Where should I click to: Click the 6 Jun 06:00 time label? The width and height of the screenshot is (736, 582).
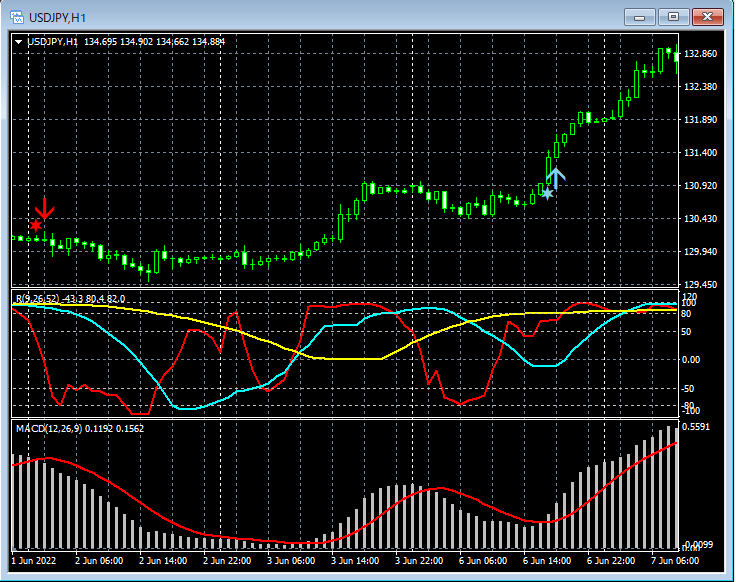(483, 561)
